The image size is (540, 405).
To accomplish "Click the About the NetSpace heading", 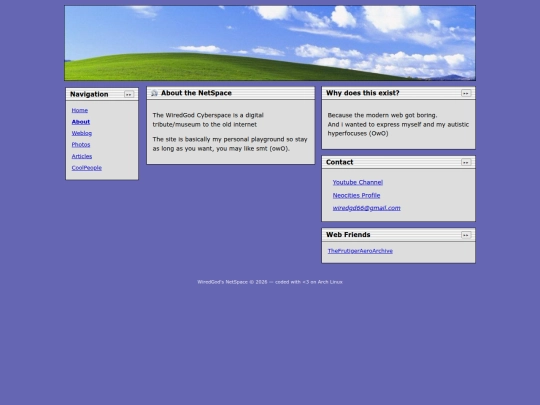I will click(x=196, y=93).
